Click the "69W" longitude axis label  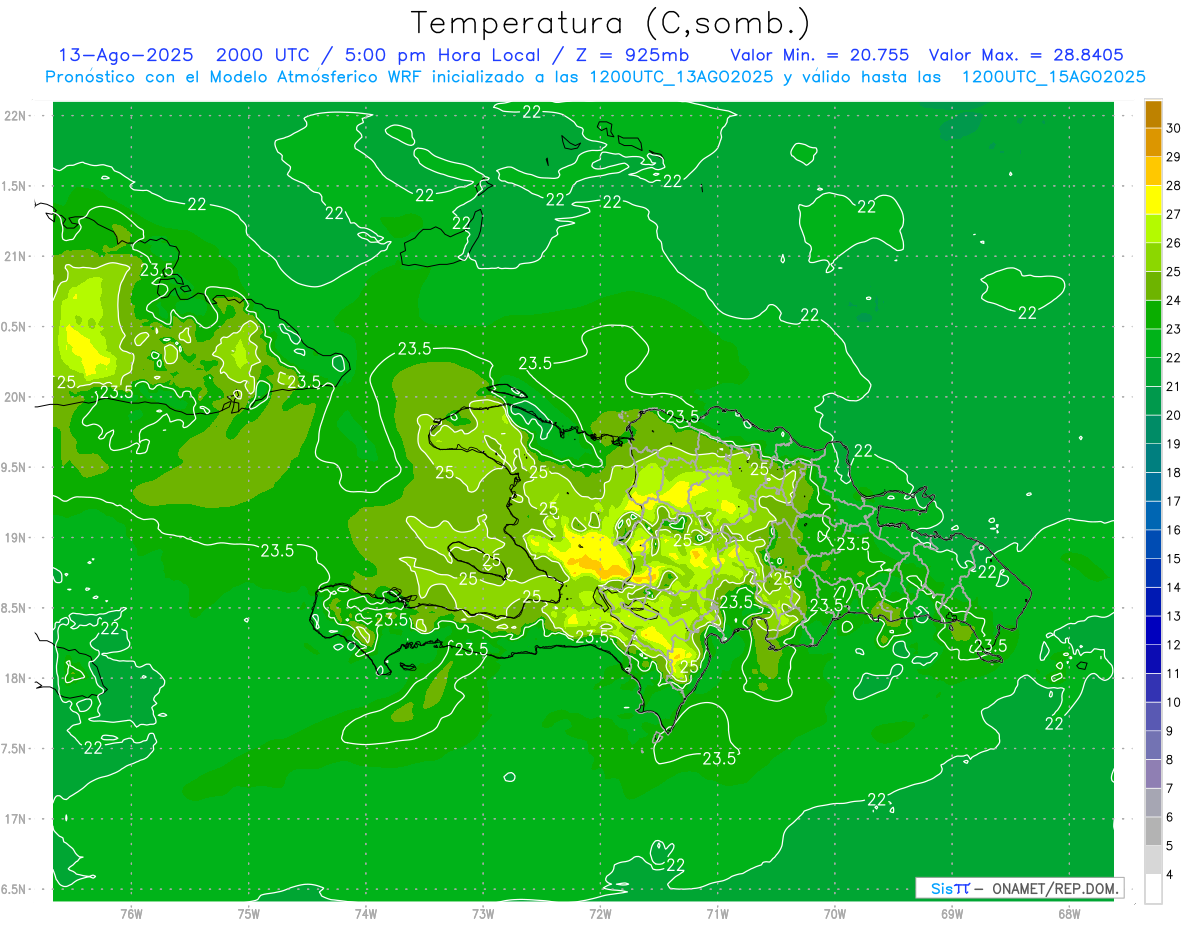pos(952,914)
